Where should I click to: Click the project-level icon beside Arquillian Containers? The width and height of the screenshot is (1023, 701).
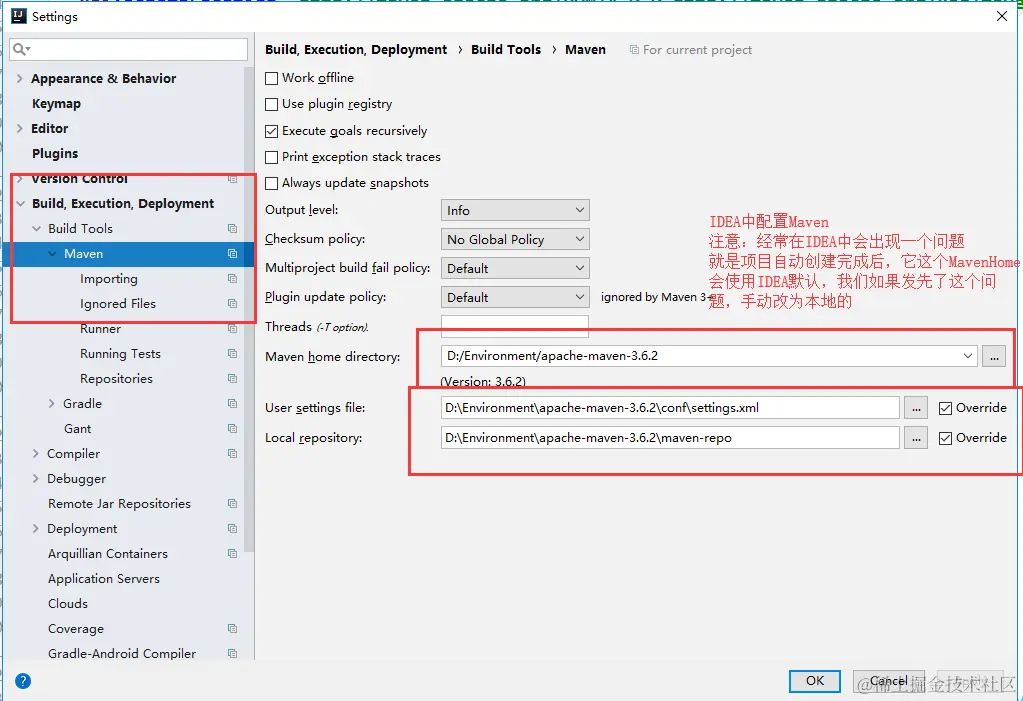[232, 553]
